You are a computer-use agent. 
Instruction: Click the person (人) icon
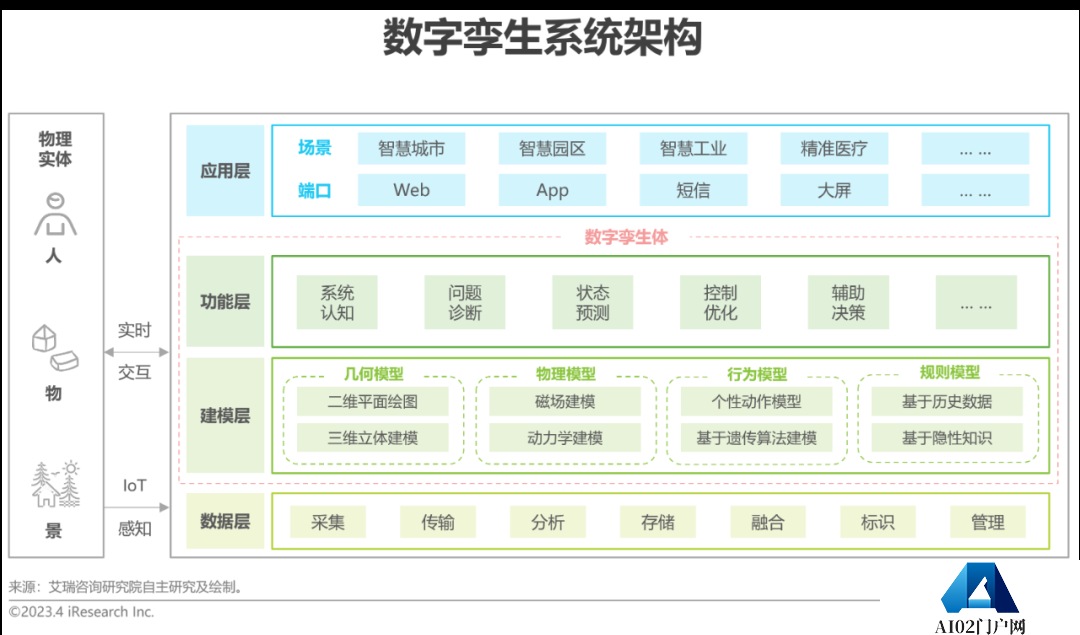coord(55,215)
